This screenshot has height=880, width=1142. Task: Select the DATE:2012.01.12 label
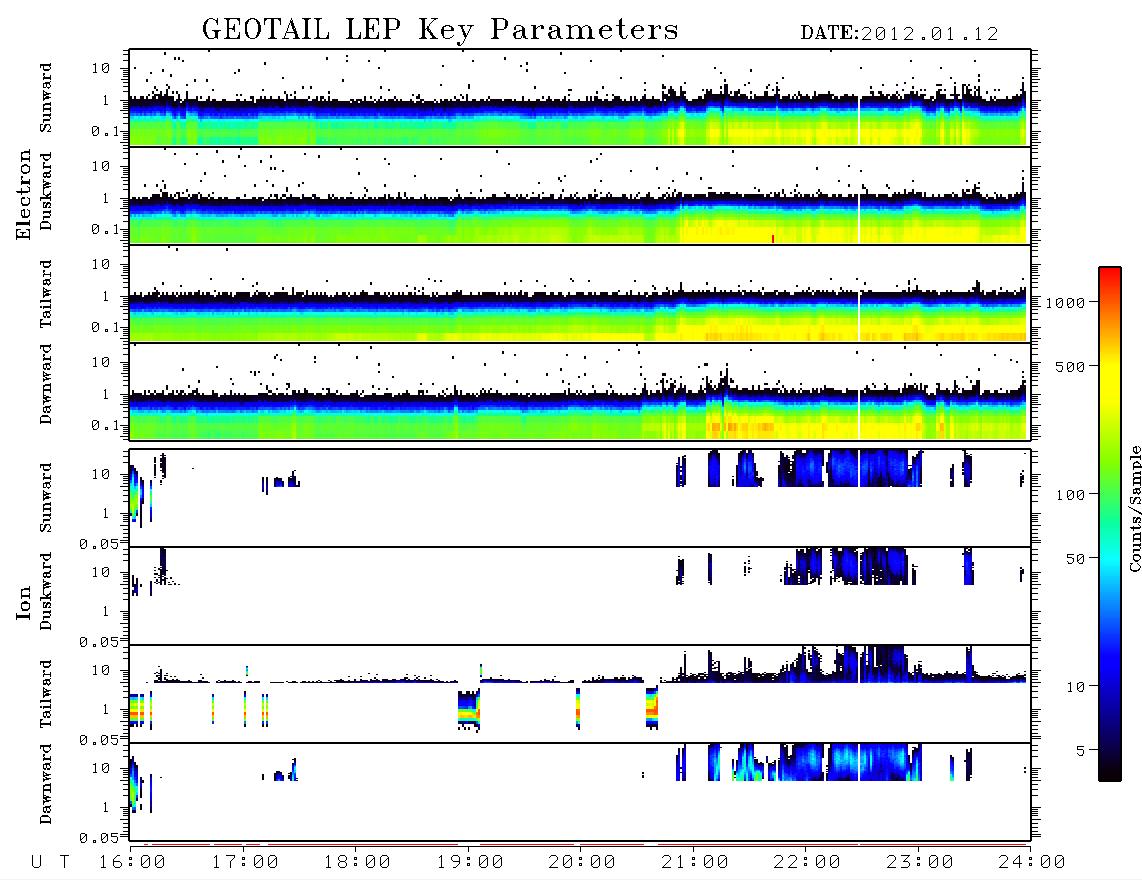[x=899, y=34]
